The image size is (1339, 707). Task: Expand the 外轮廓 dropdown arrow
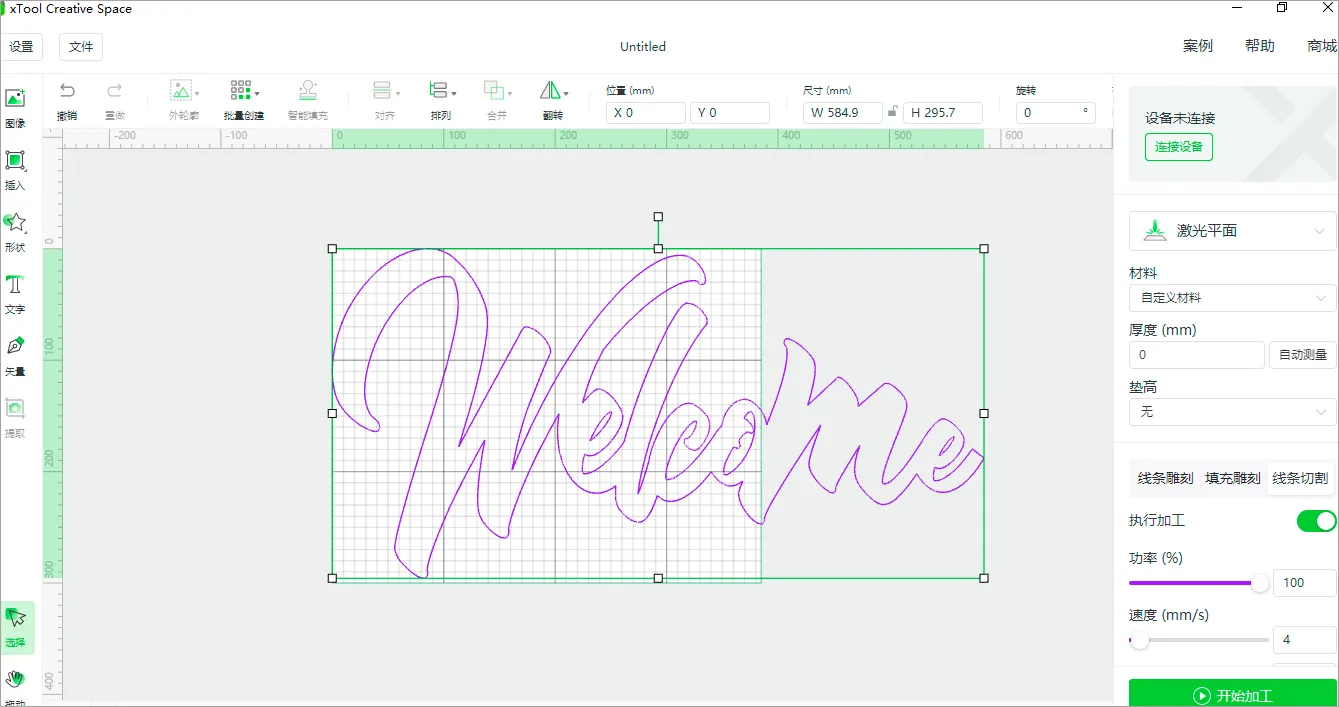tap(197, 93)
